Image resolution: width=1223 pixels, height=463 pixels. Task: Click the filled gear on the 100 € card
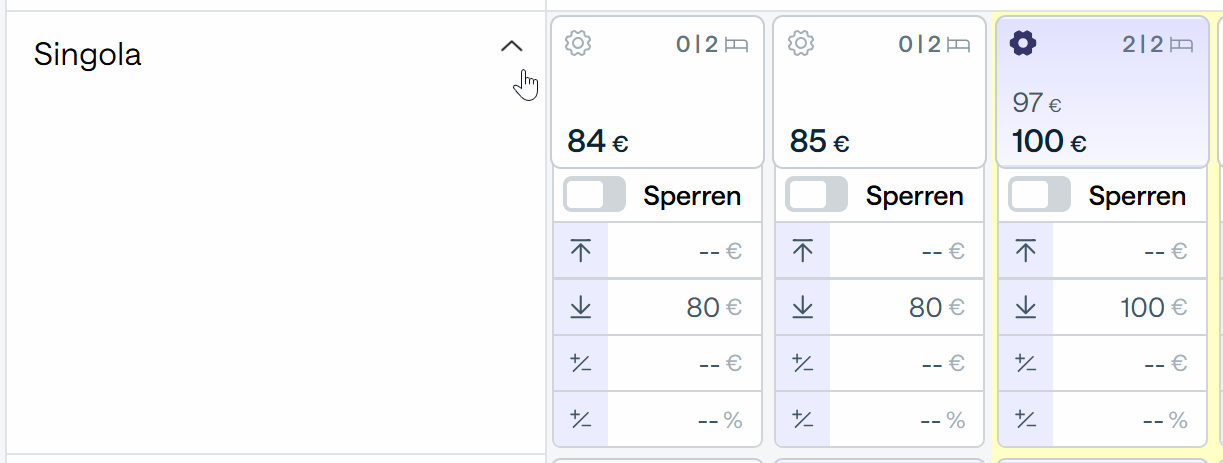(1022, 44)
